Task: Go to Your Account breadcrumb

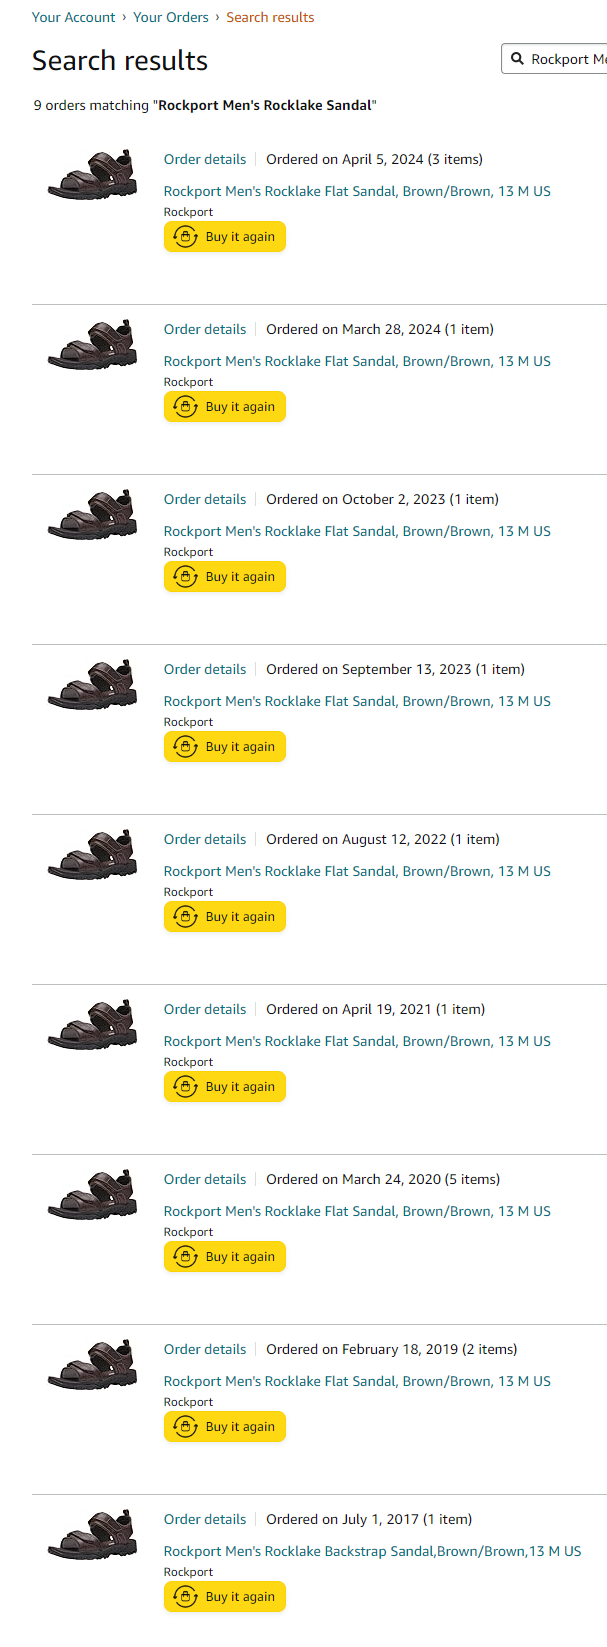Action: coord(73,17)
